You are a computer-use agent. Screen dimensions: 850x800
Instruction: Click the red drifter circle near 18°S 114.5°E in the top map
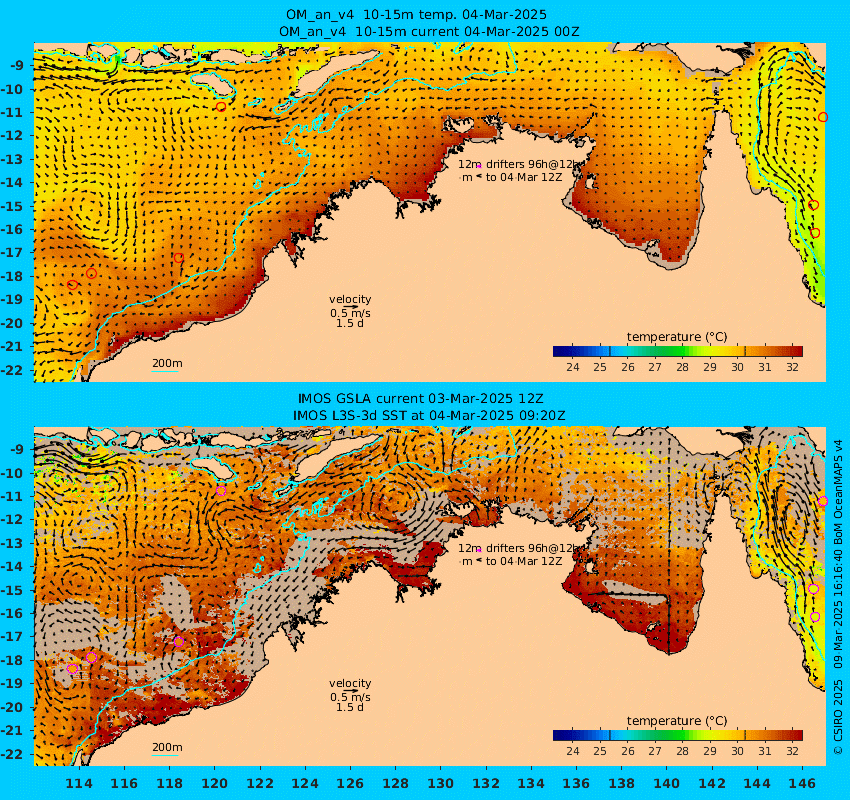click(x=92, y=273)
